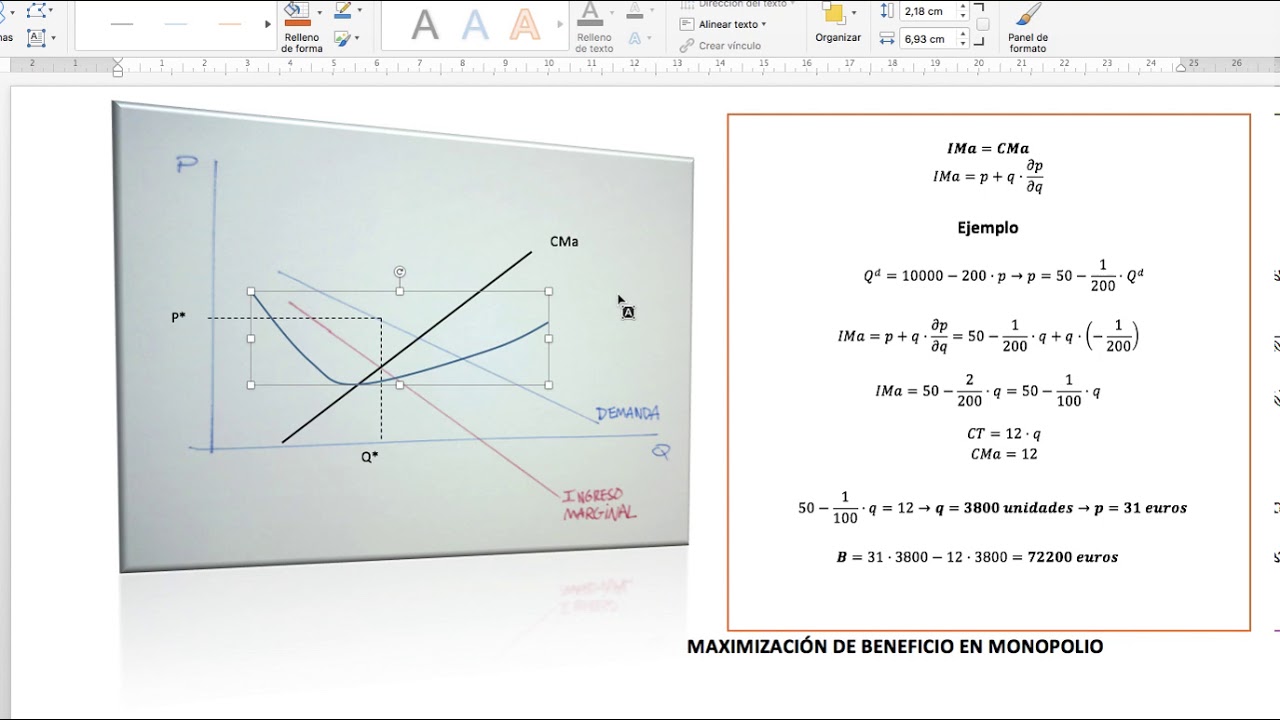Increase height with the up stepper
Image resolution: width=1280 pixels, height=720 pixels.
(x=963, y=7)
